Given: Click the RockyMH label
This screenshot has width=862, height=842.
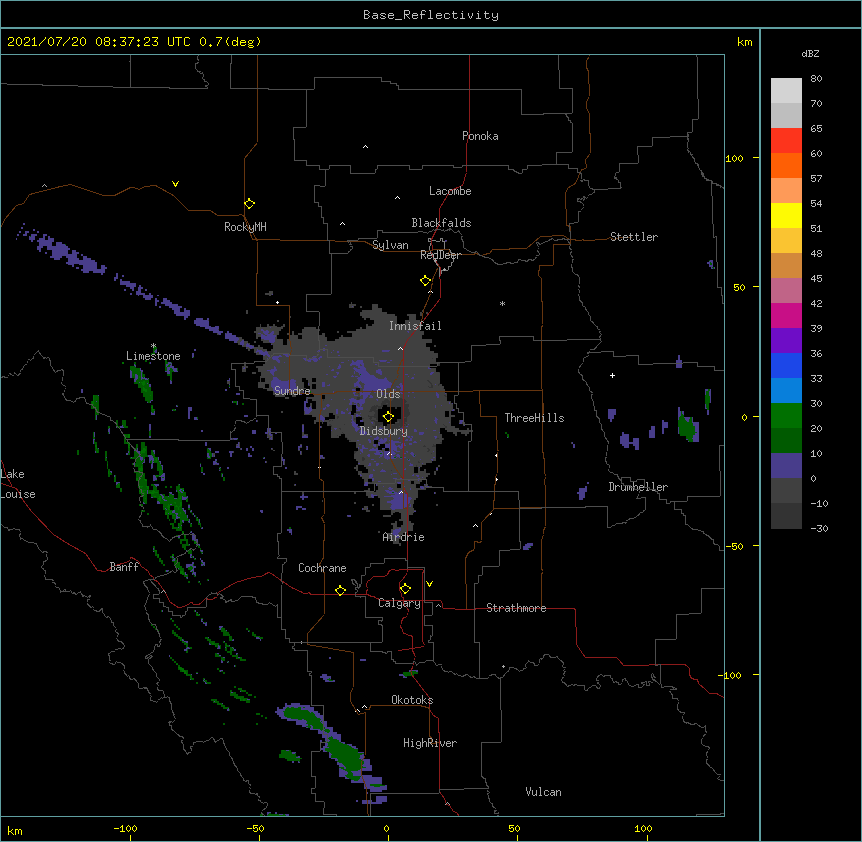Looking at the screenshot, I should [245, 227].
